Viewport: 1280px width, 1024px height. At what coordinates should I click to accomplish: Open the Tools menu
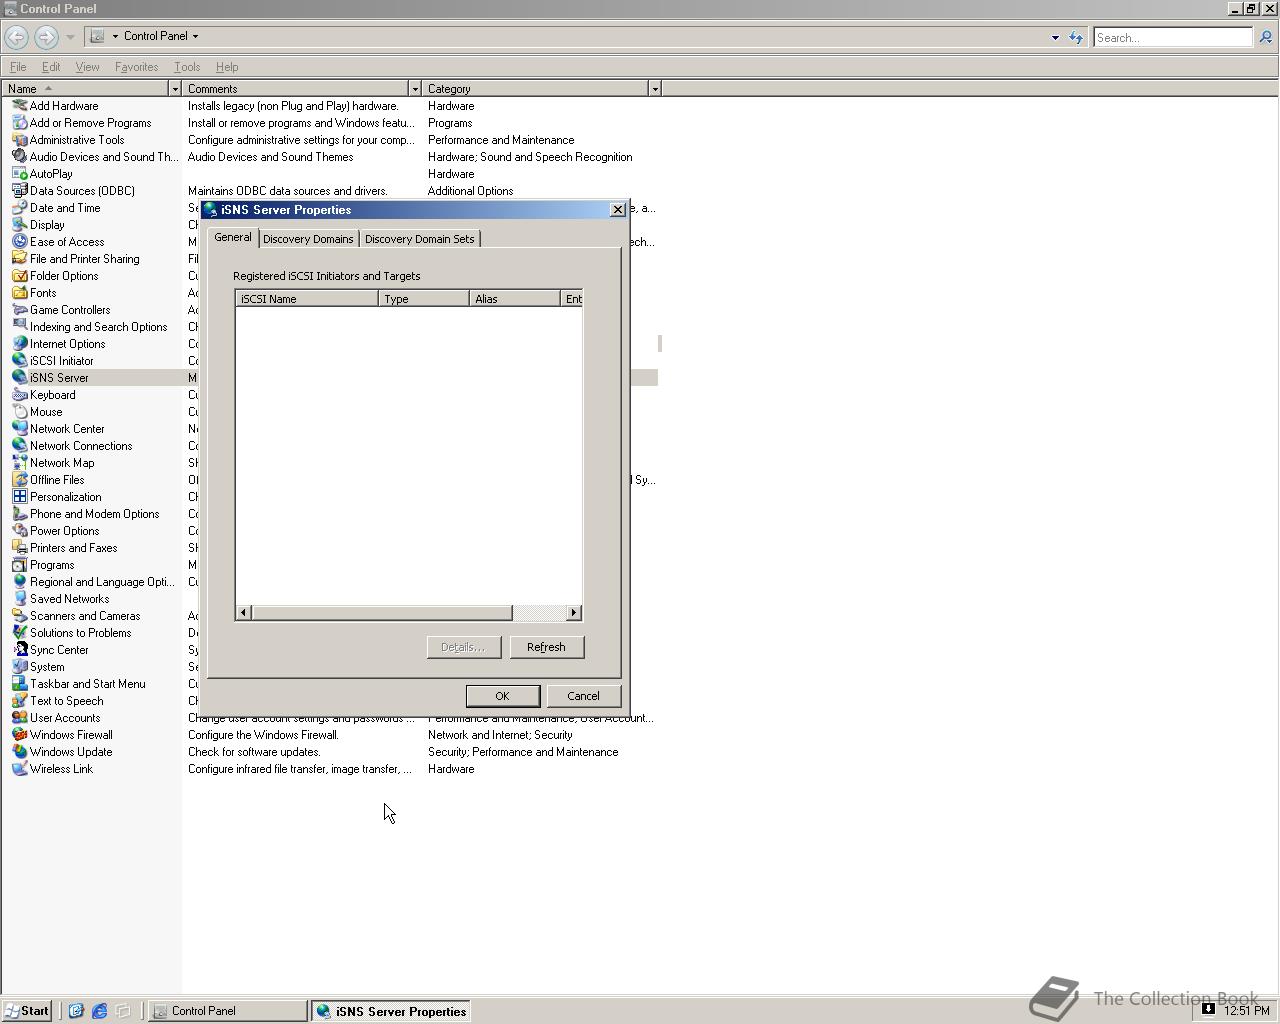click(x=187, y=67)
